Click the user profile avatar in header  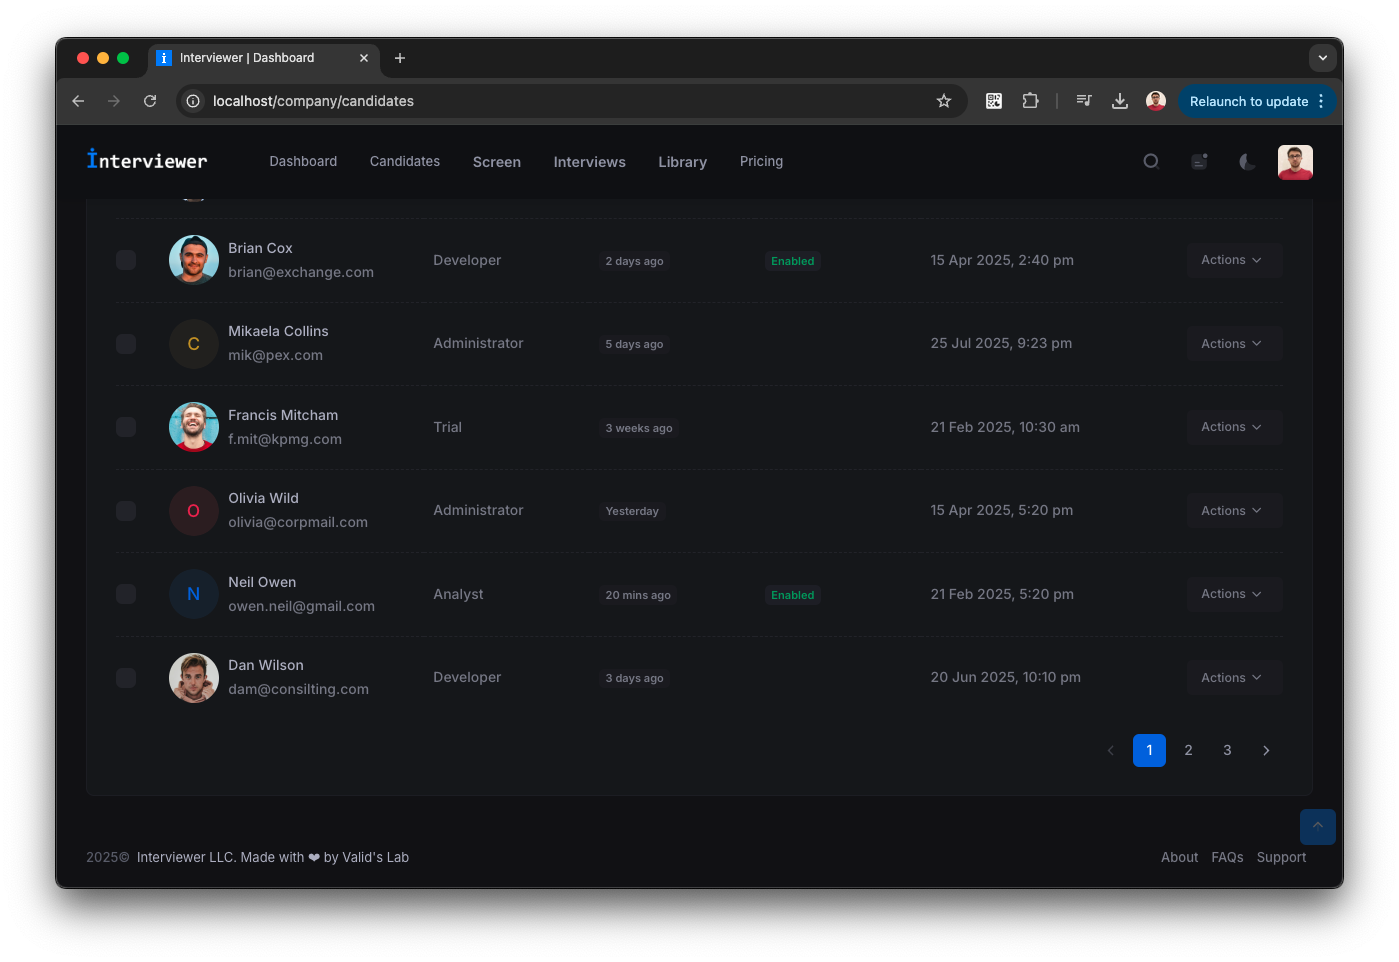point(1295,162)
